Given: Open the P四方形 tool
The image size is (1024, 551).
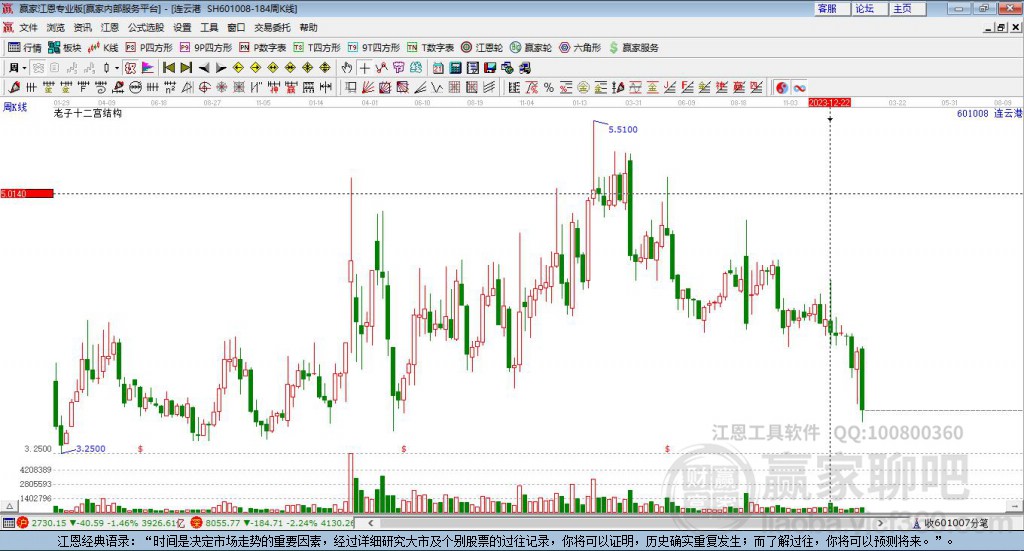Looking at the screenshot, I should (x=149, y=48).
